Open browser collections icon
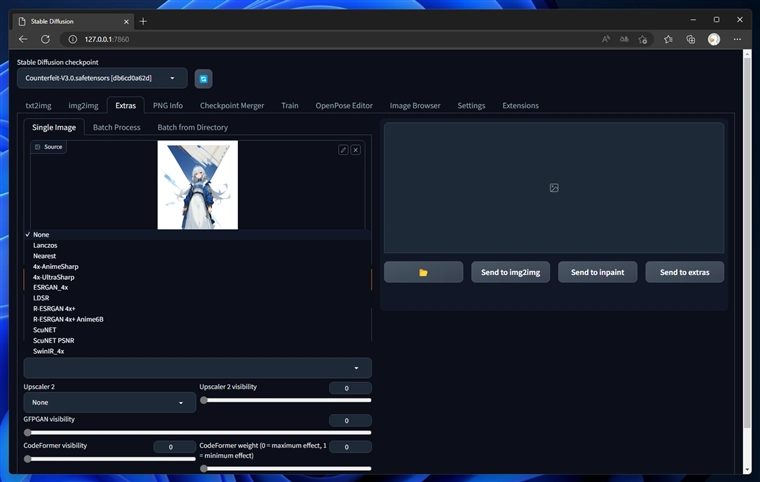This screenshot has width=760, height=482. pyautogui.click(x=691, y=39)
